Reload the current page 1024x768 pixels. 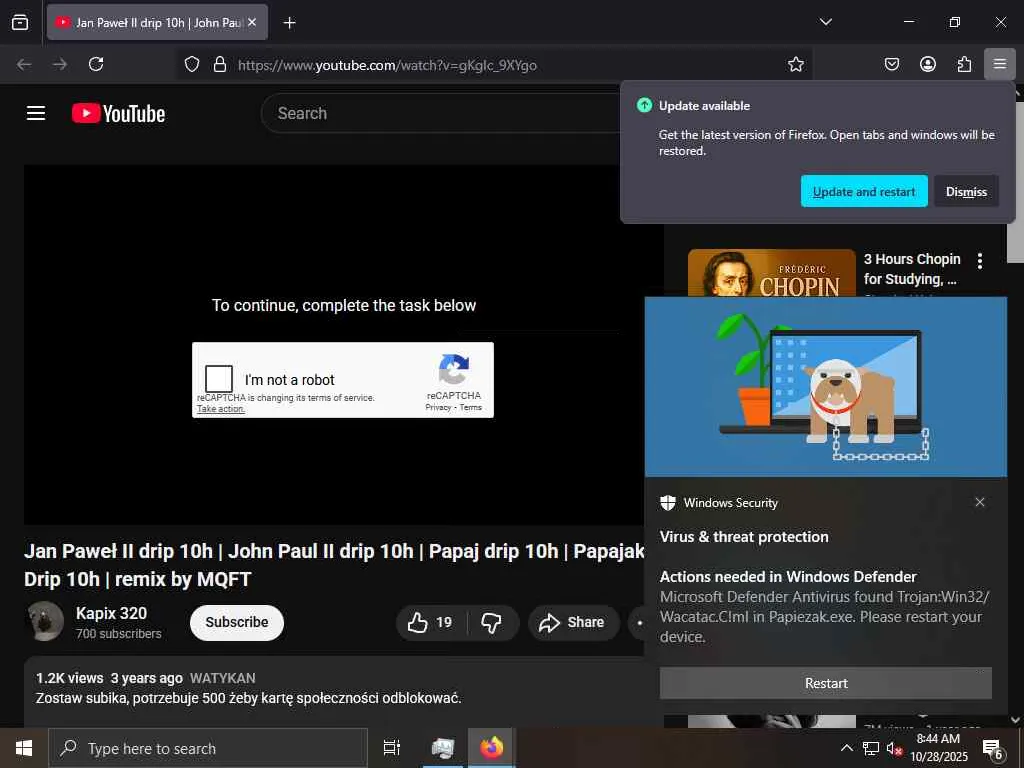pos(96,64)
